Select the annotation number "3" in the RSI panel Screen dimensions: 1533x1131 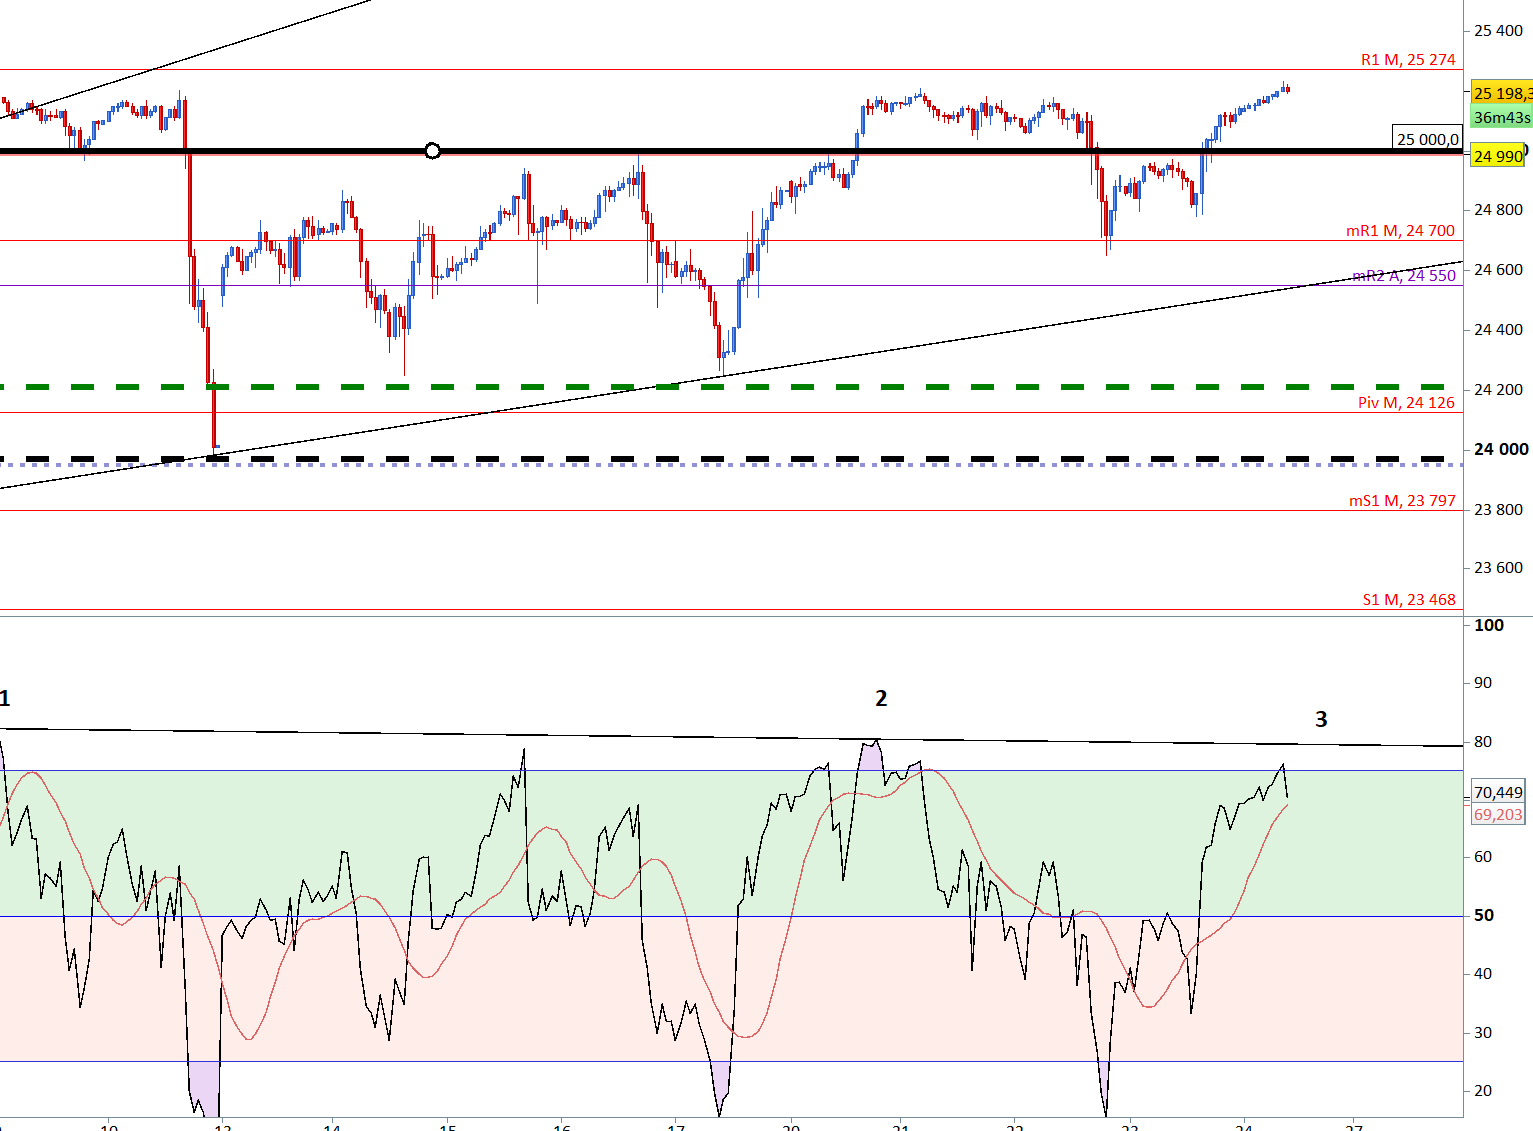point(1321,719)
